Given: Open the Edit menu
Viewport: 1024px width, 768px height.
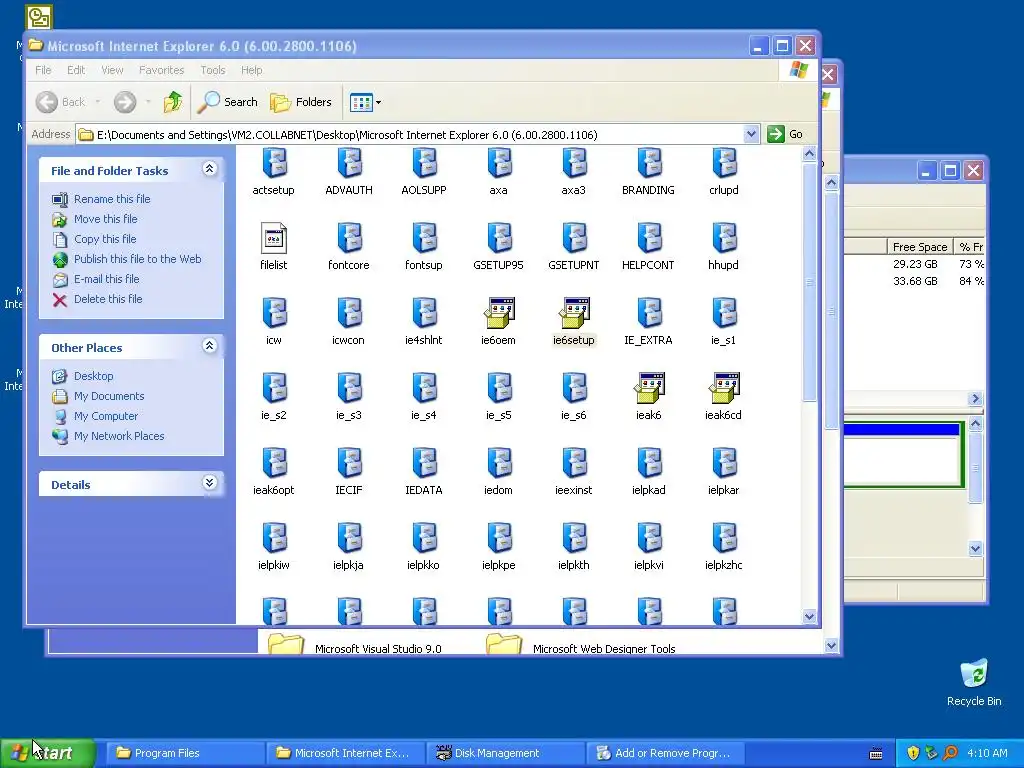Looking at the screenshot, I should click(x=76, y=70).
